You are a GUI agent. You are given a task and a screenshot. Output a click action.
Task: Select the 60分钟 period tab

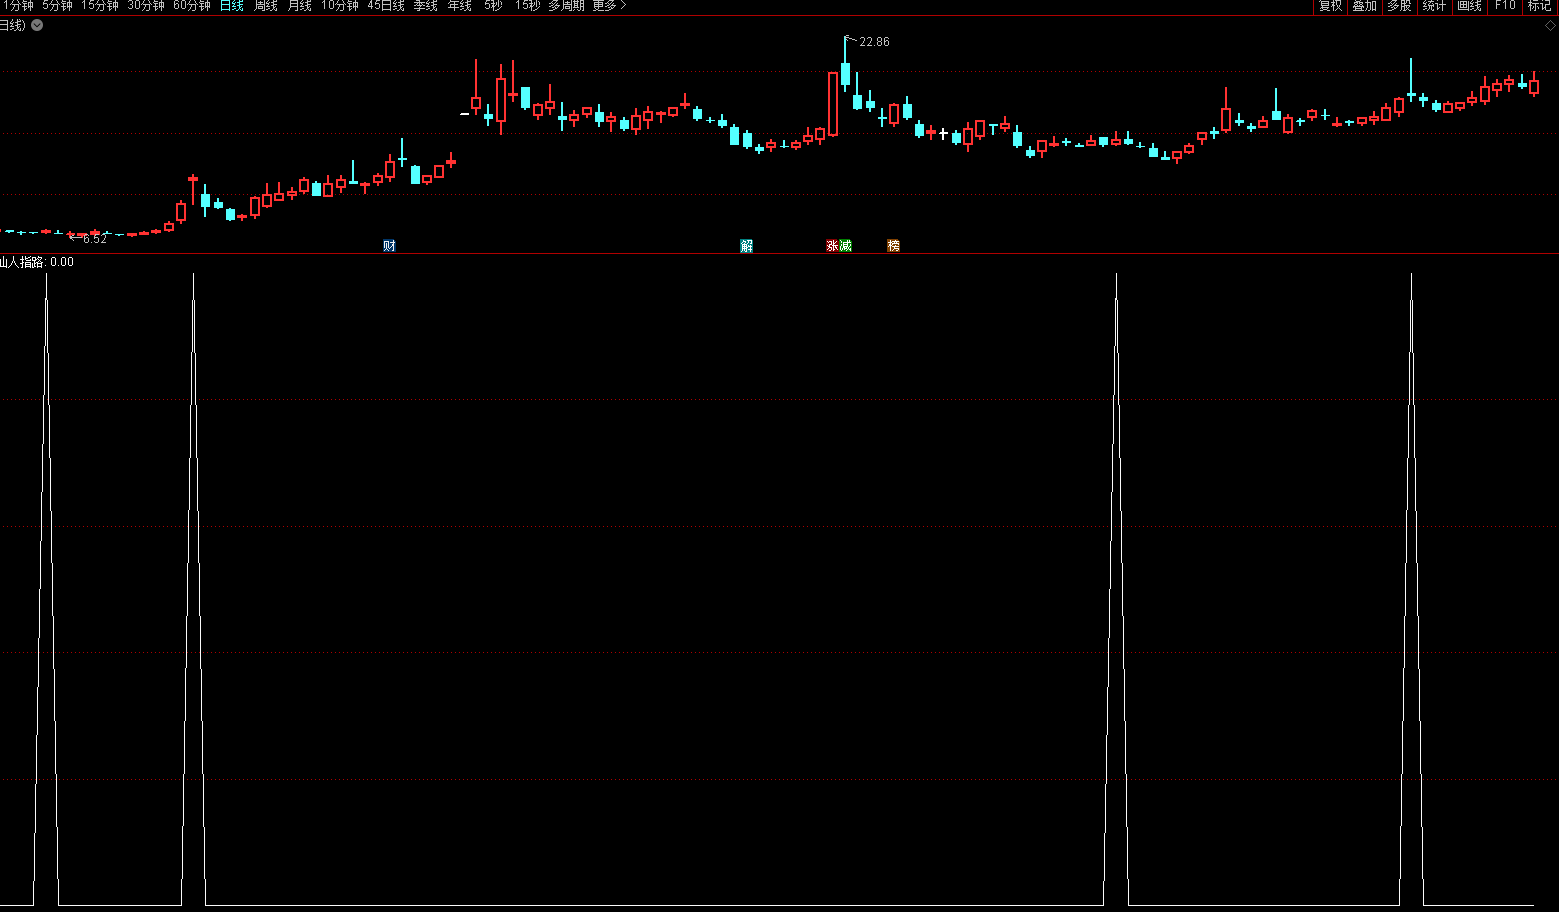tap(191, 6)
